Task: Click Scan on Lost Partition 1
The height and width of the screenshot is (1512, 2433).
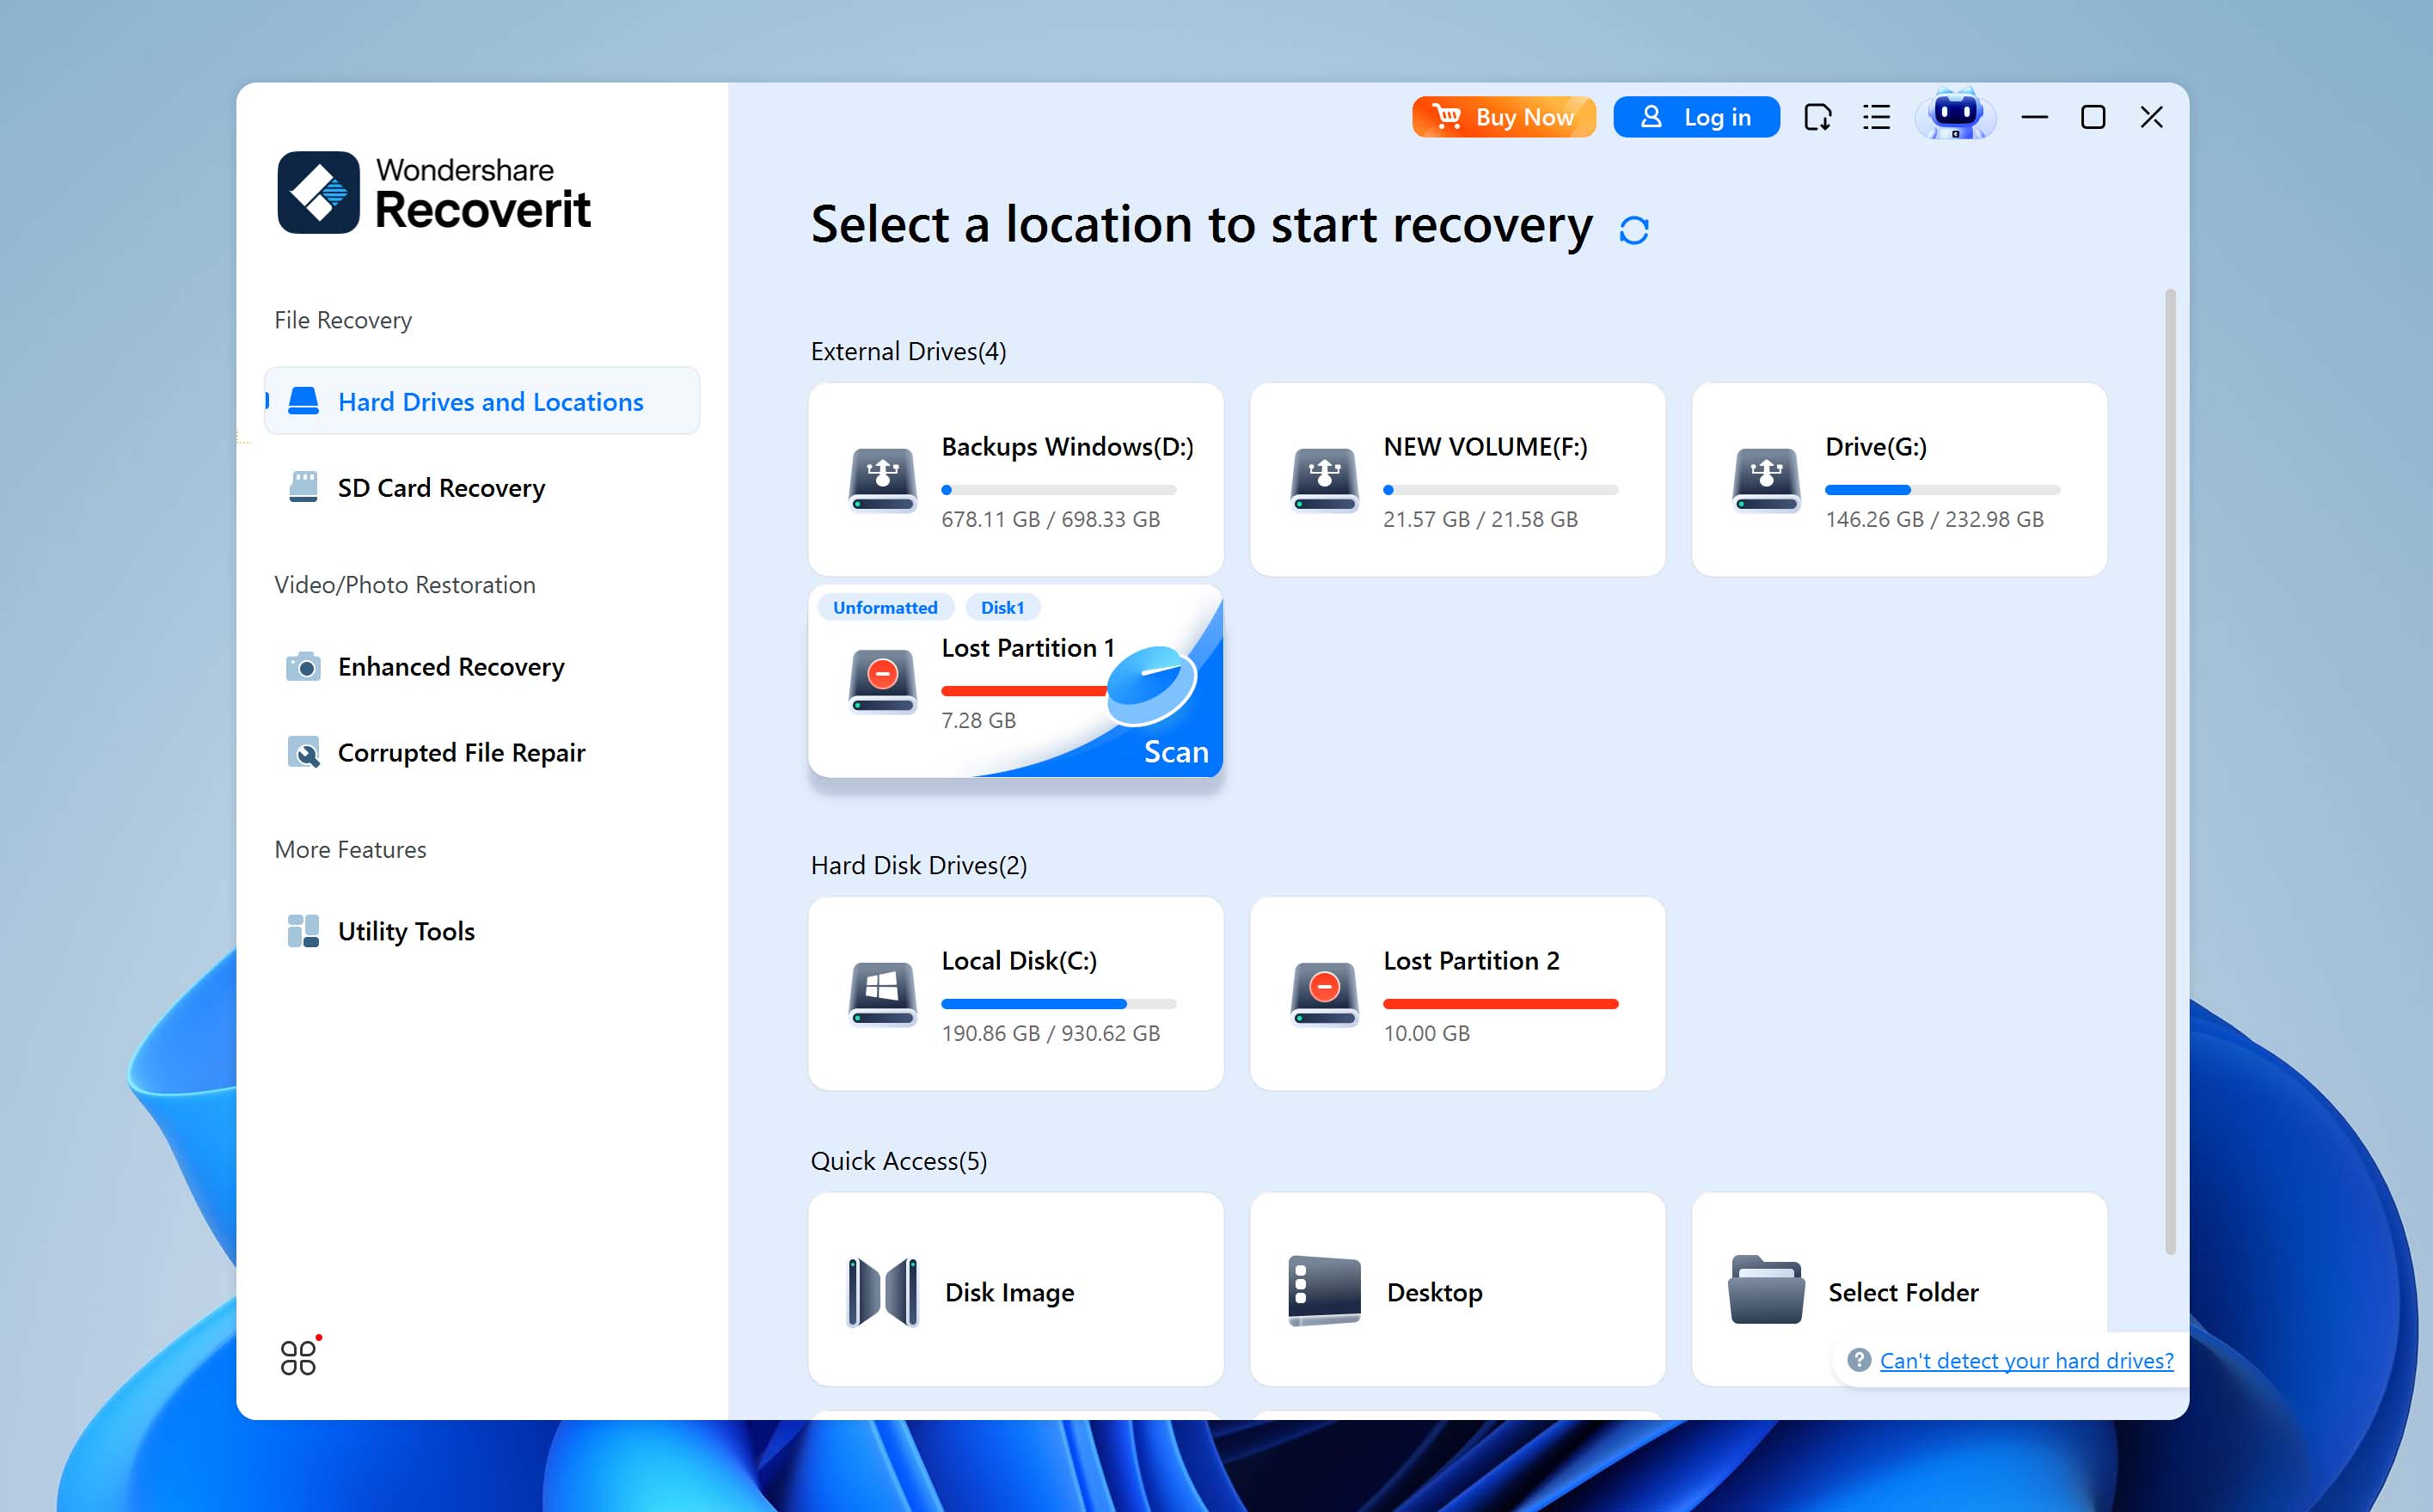Action: 1176,752
